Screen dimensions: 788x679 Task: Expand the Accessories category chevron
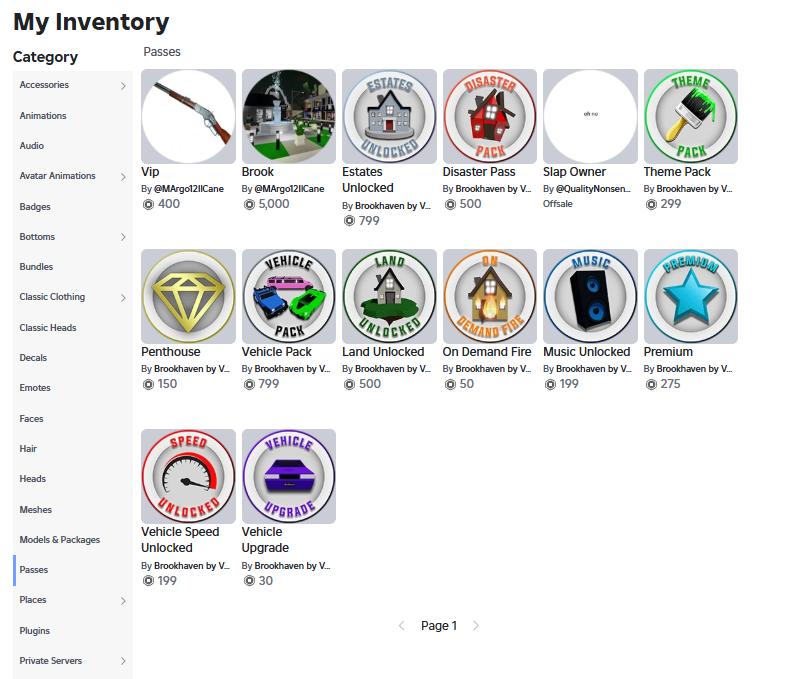(x=123, y=86)
